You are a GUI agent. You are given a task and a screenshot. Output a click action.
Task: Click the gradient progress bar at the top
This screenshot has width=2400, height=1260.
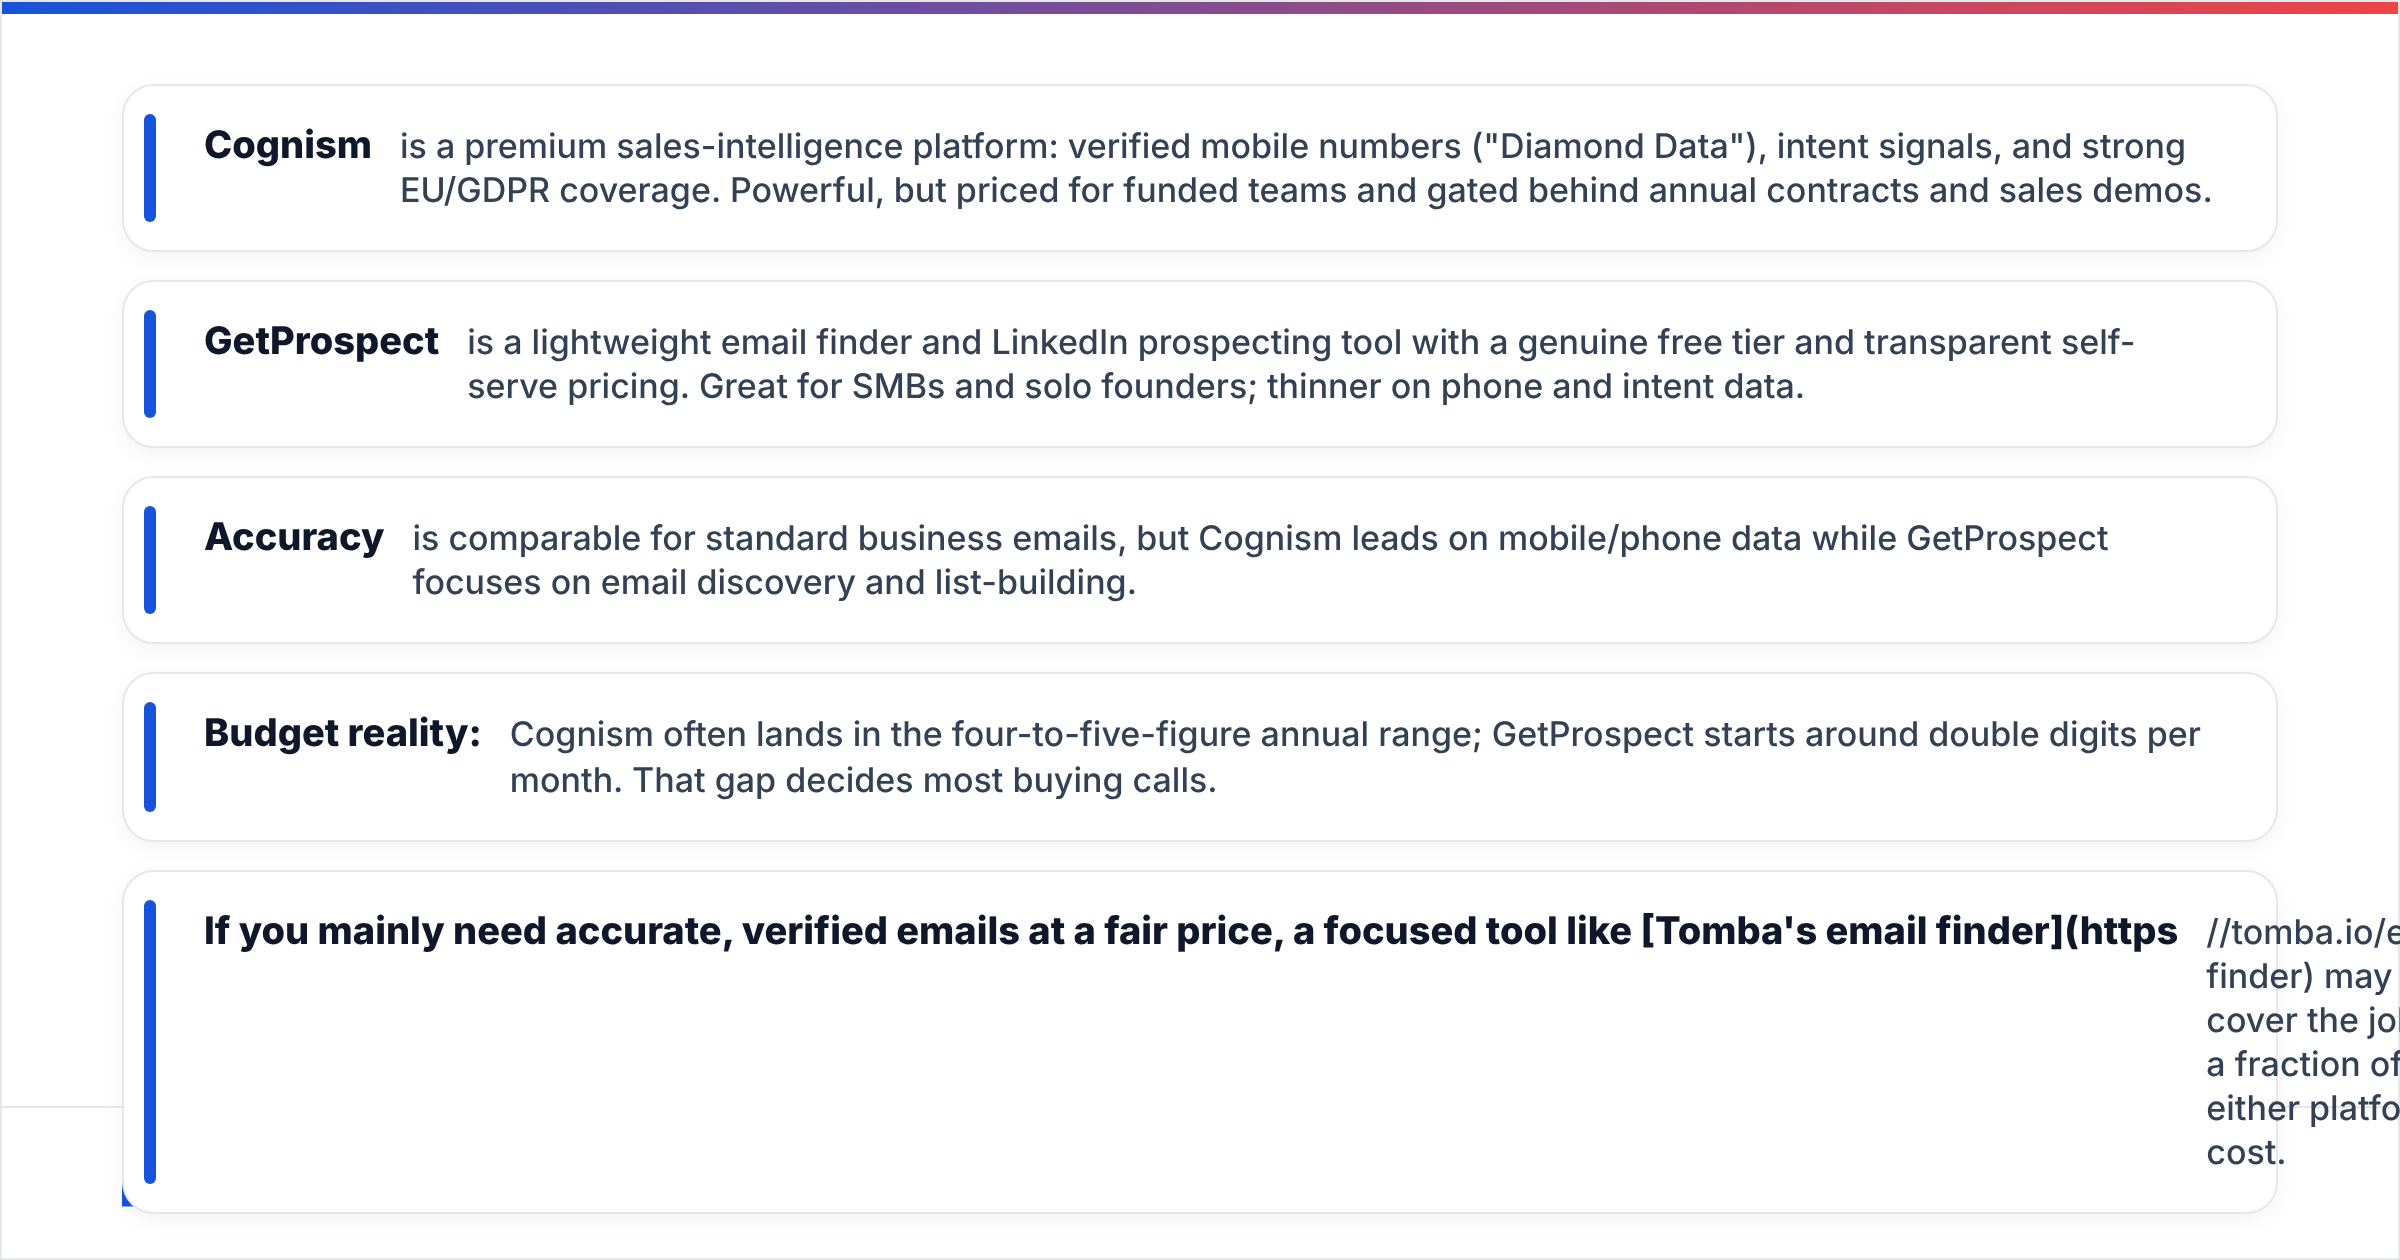coord(1200,7)
